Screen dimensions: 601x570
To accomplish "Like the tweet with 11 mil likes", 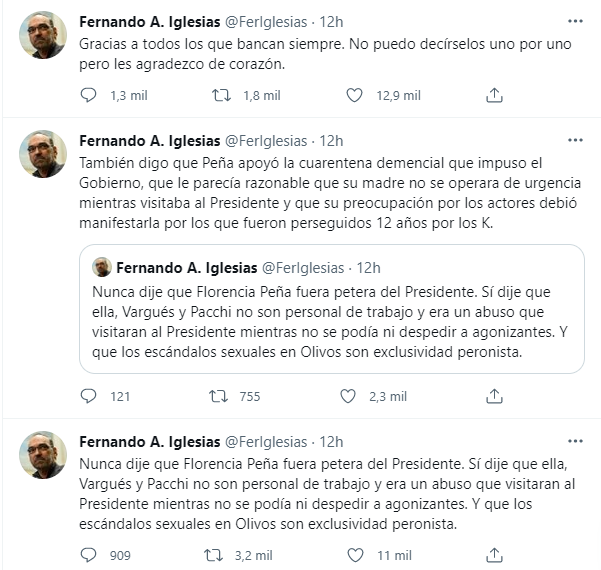I will (x=355, y=555).
